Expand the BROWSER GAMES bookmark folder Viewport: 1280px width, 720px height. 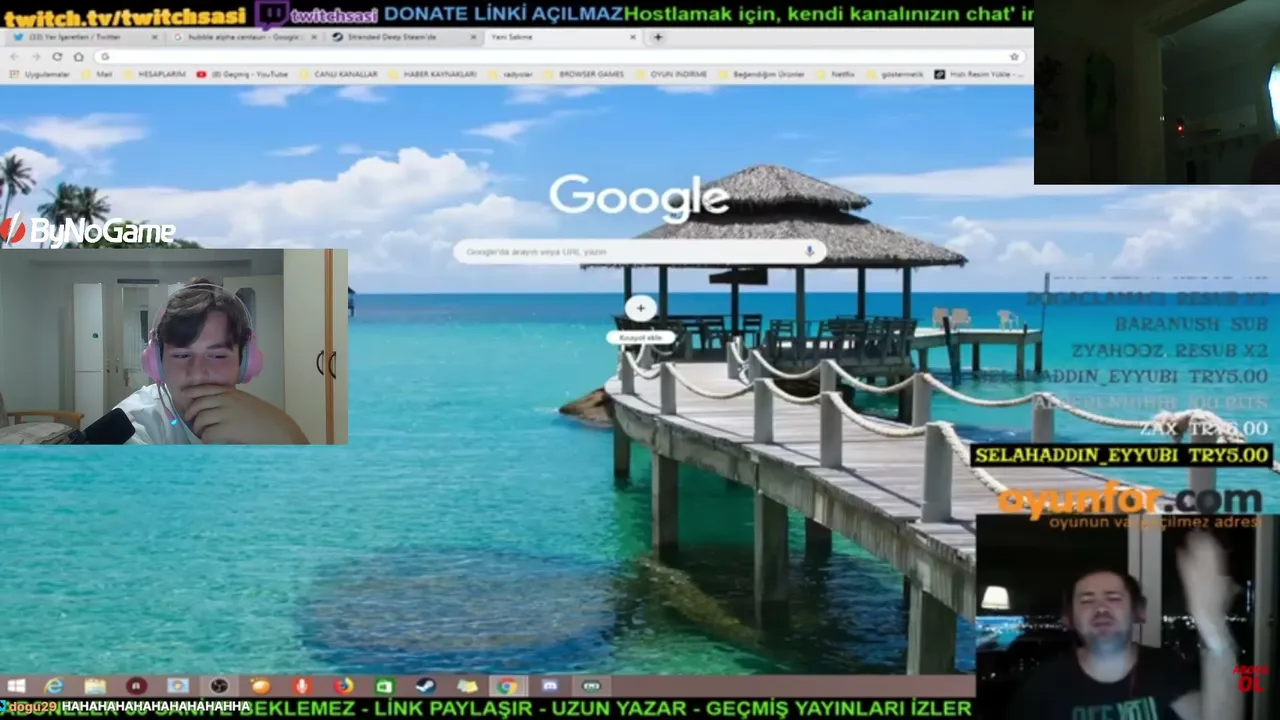584,74
